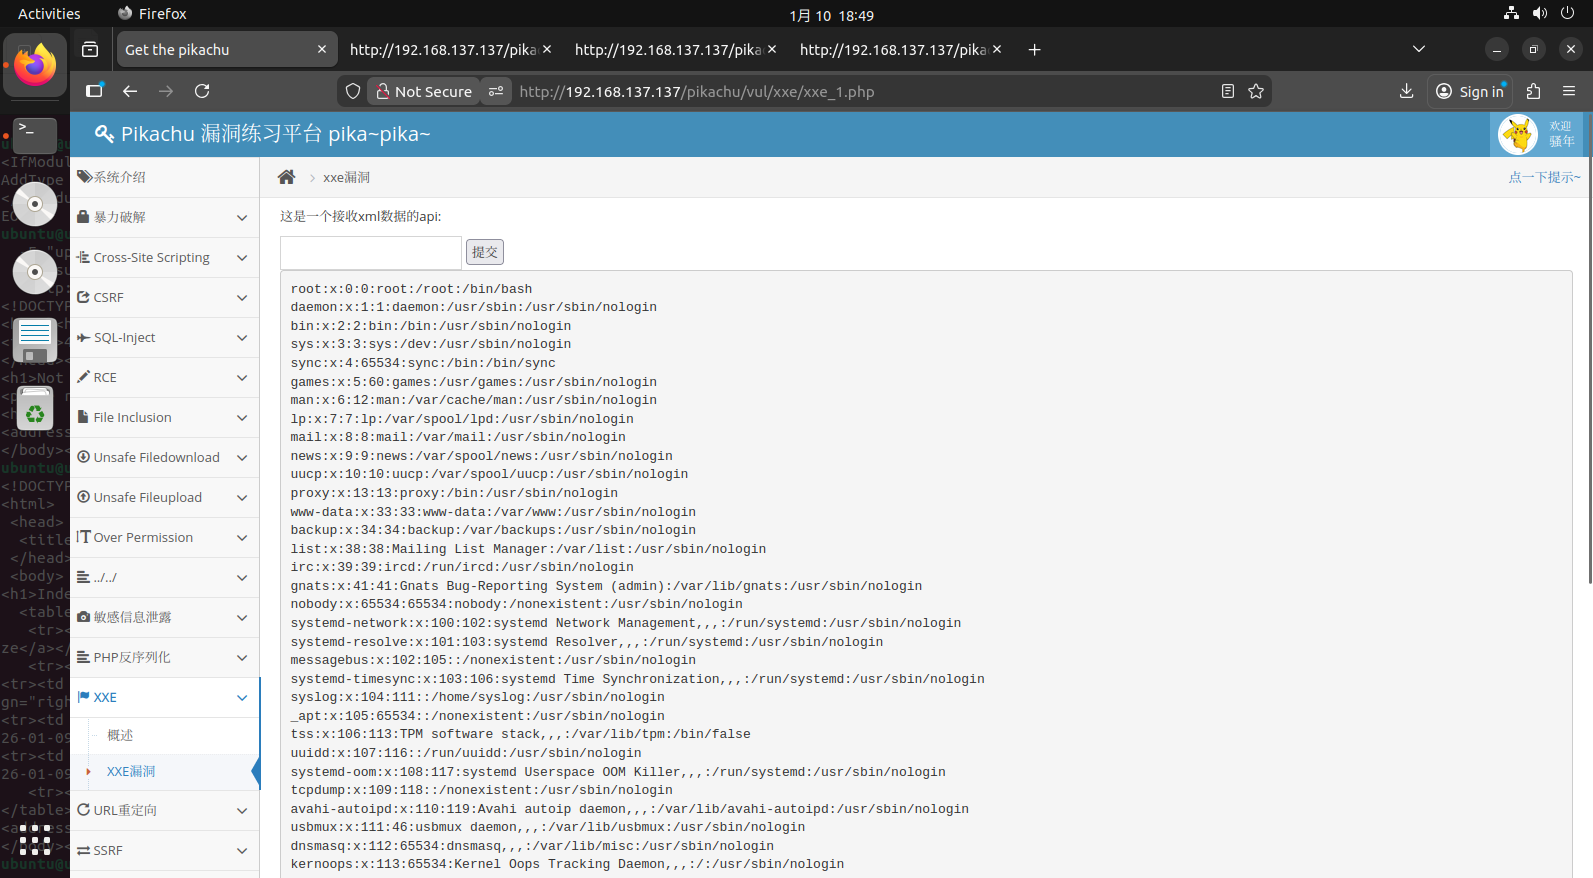The height and width of the screenshot is (878, 1593).
Task: Expand the ../../ directory traversal menu
Action: click(165, 577)
